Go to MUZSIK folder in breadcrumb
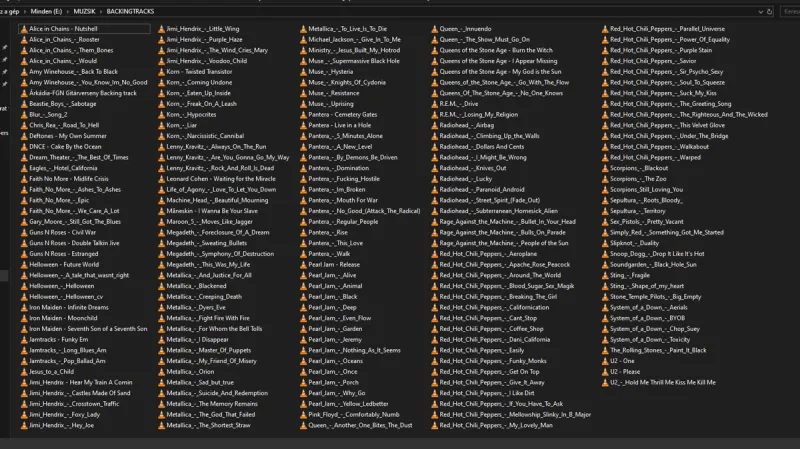Viewport: 800px width, 449px height. pyautogui.click(x=84, y=11)
